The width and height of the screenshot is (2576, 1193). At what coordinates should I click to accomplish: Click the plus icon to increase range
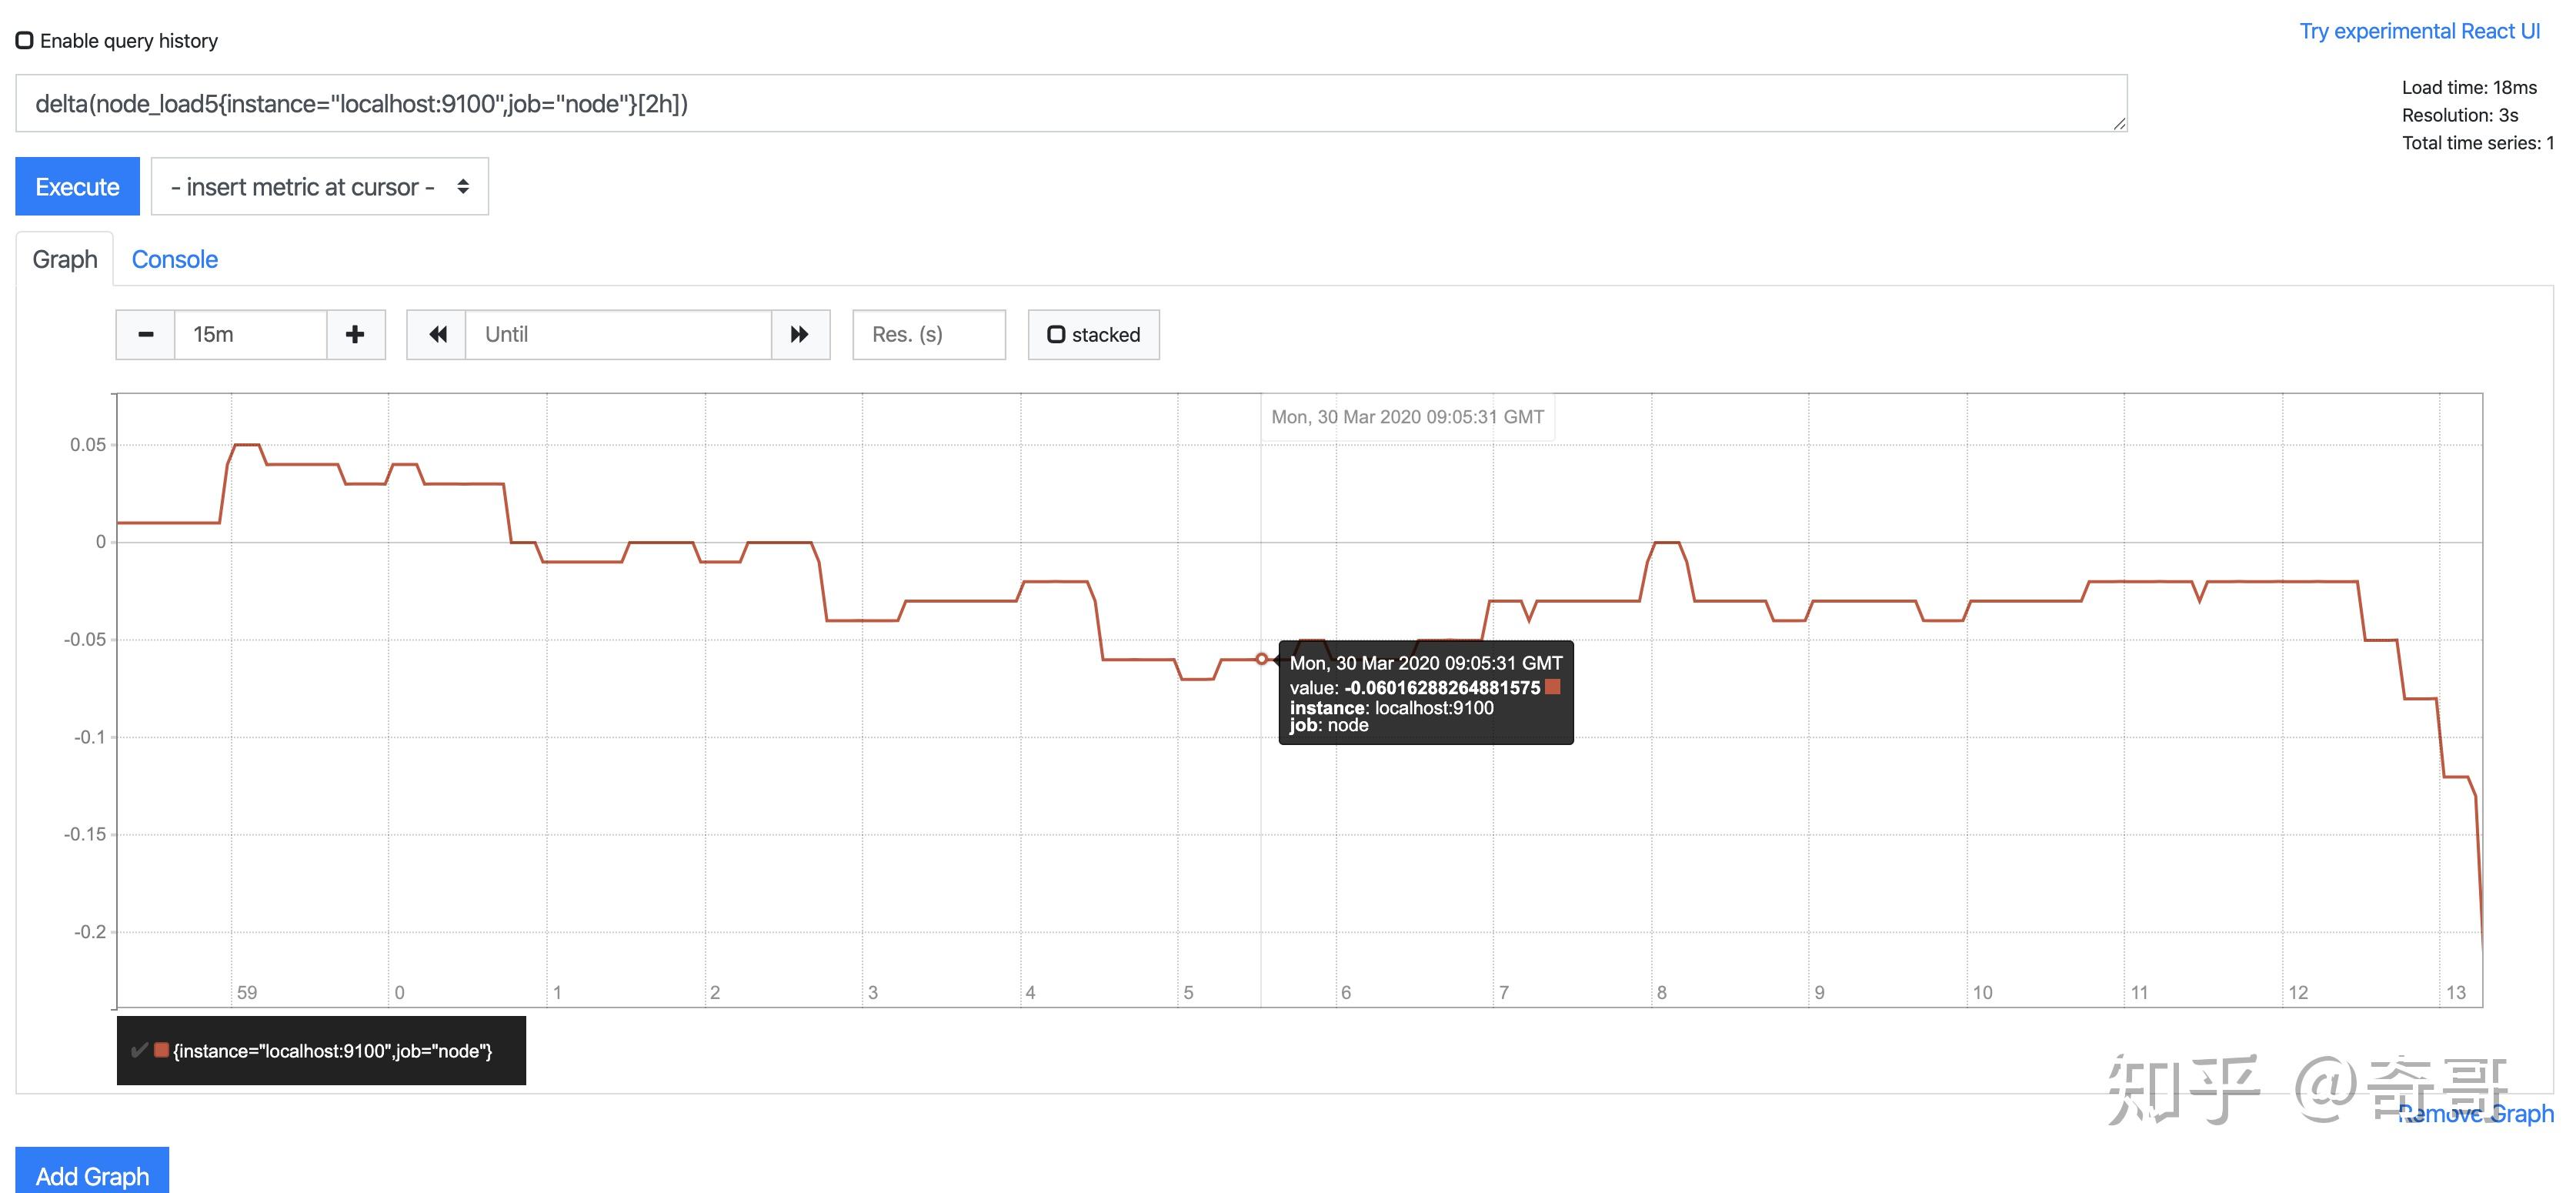click(x=355, y=334)
